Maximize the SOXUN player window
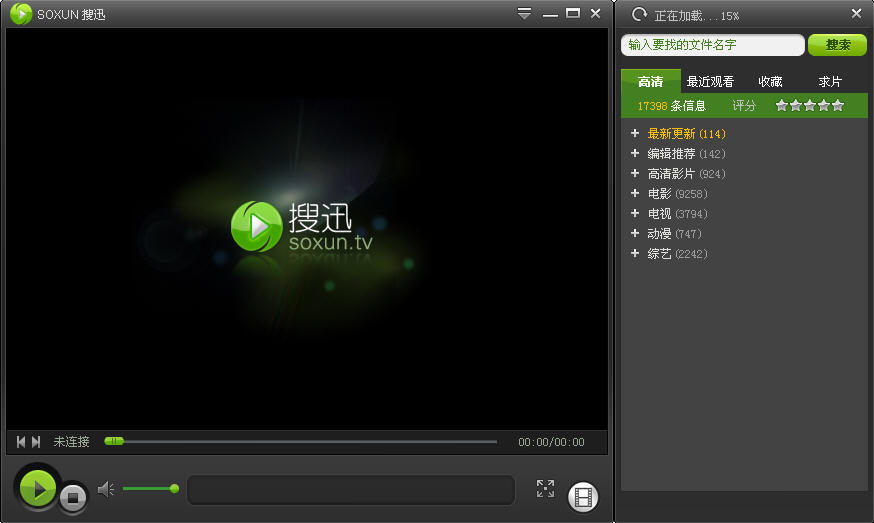Viewport: 874px width, 523px height. [573, 13]
